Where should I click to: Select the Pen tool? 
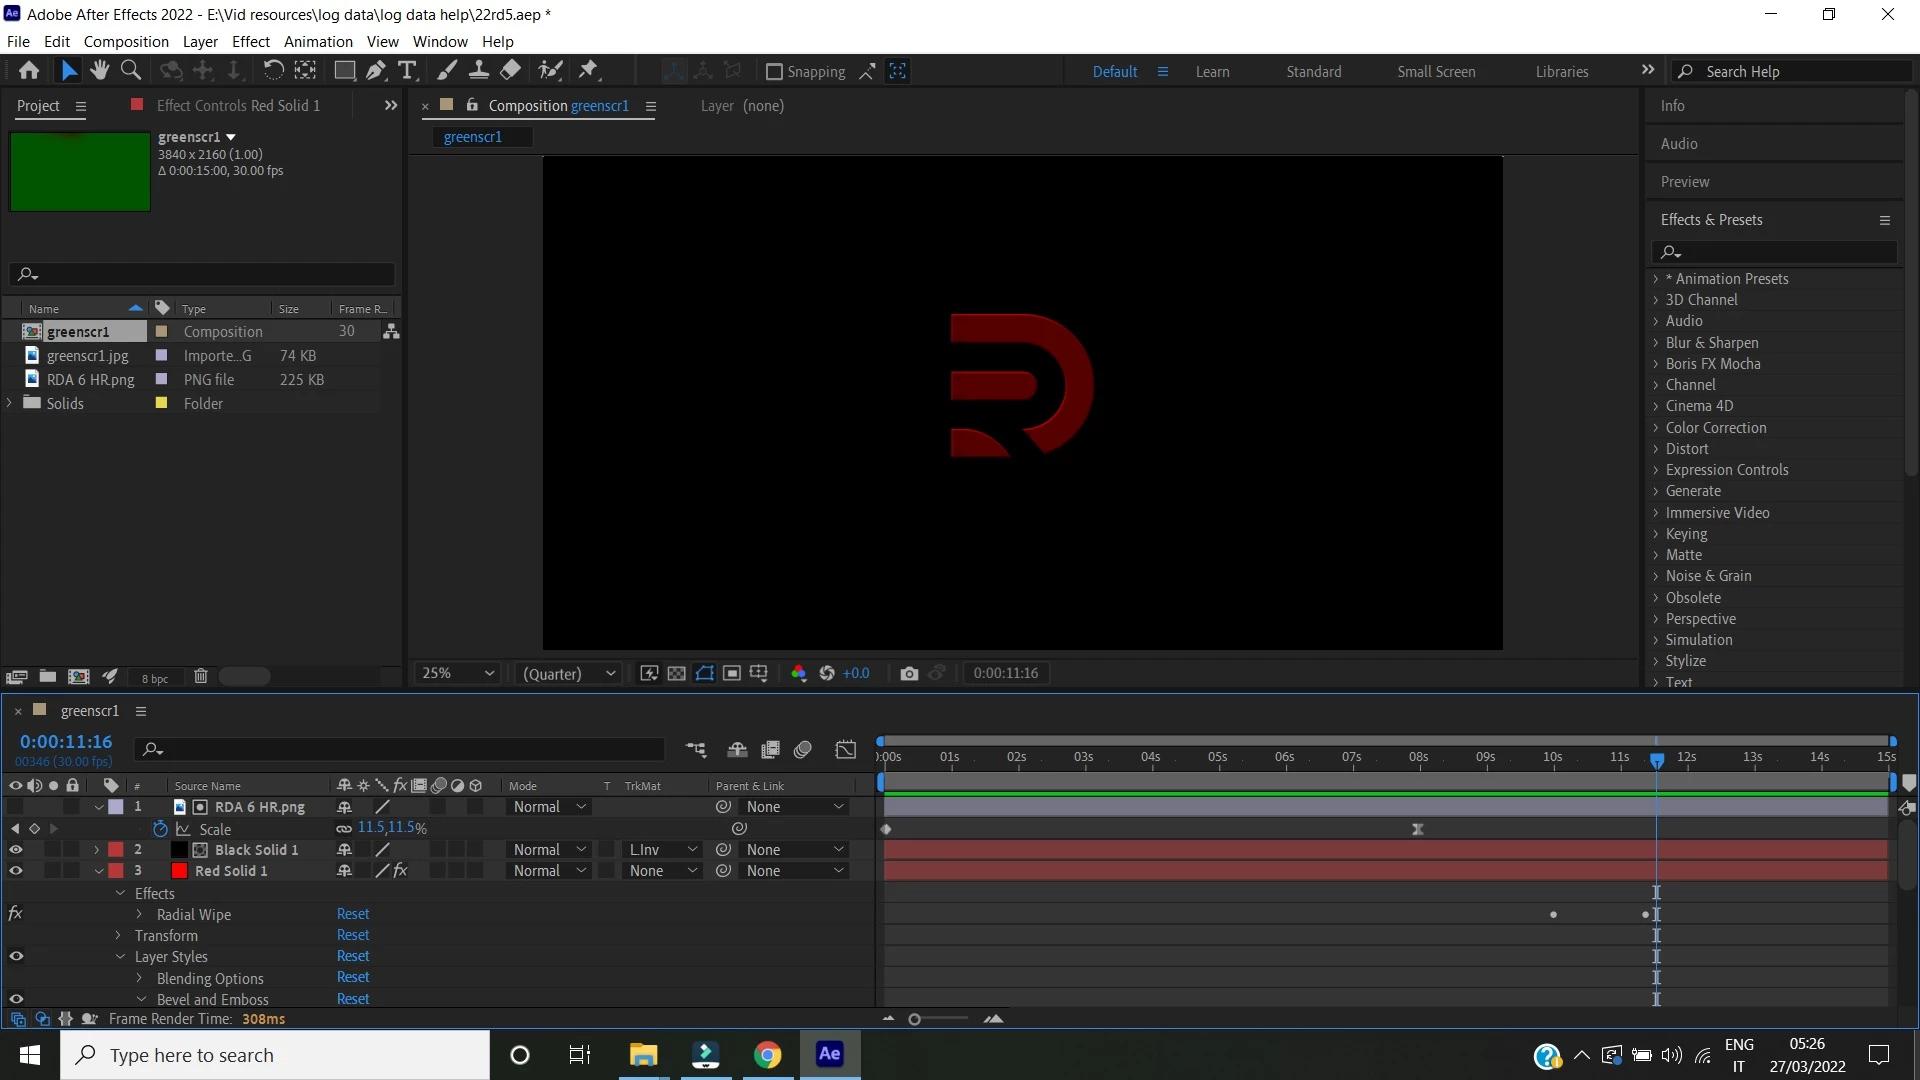coord(375,70)
